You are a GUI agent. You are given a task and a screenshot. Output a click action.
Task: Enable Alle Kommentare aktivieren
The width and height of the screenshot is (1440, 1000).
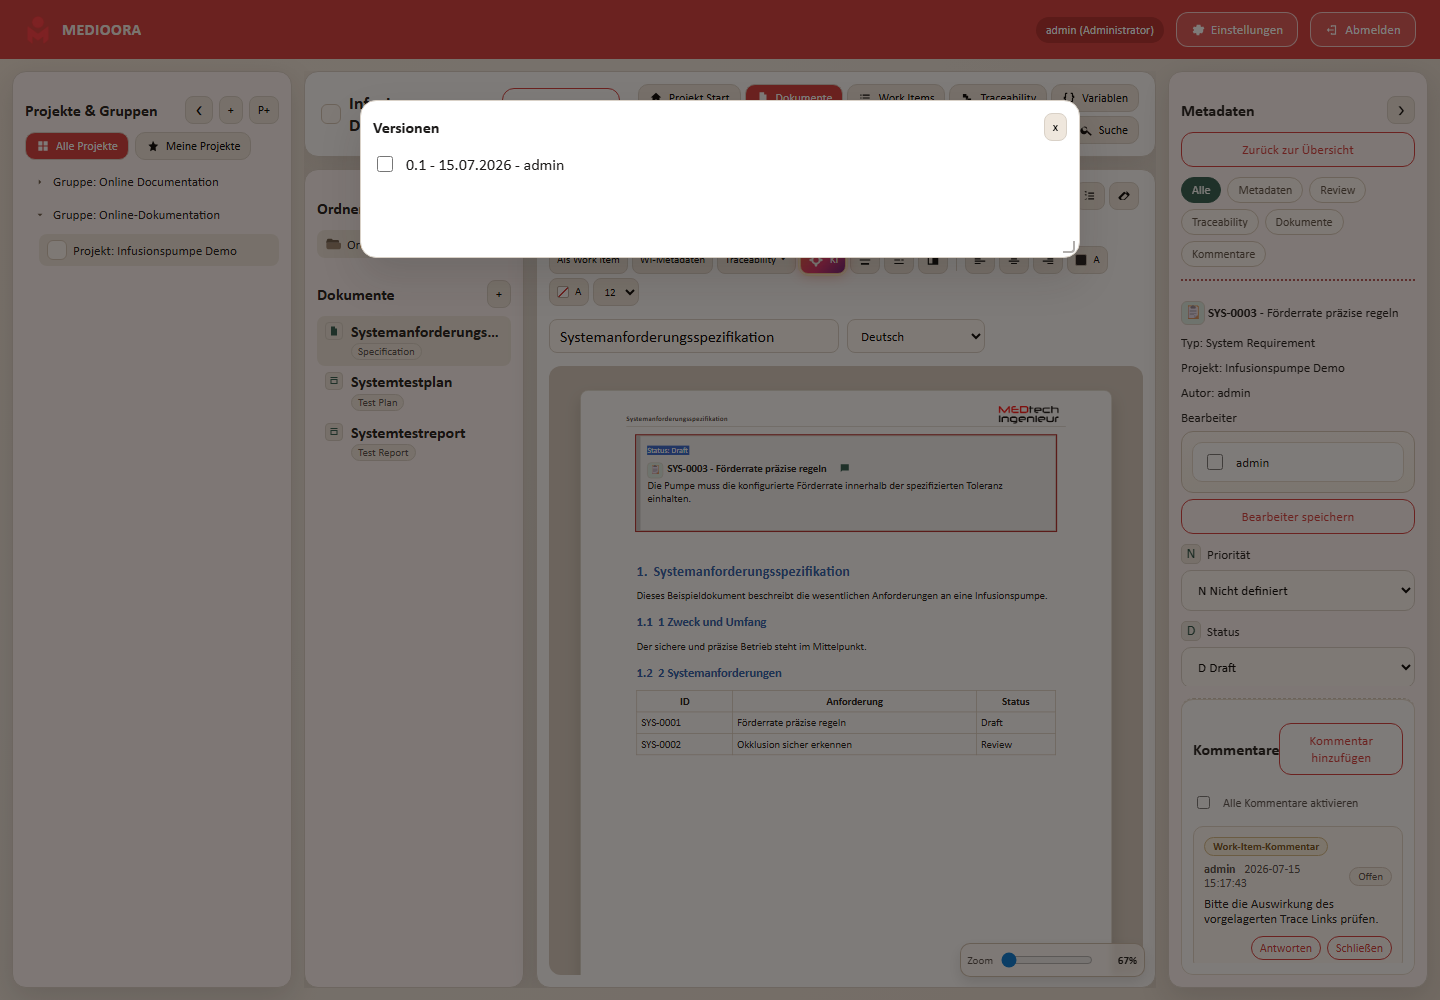click(x=1204, y=802)
